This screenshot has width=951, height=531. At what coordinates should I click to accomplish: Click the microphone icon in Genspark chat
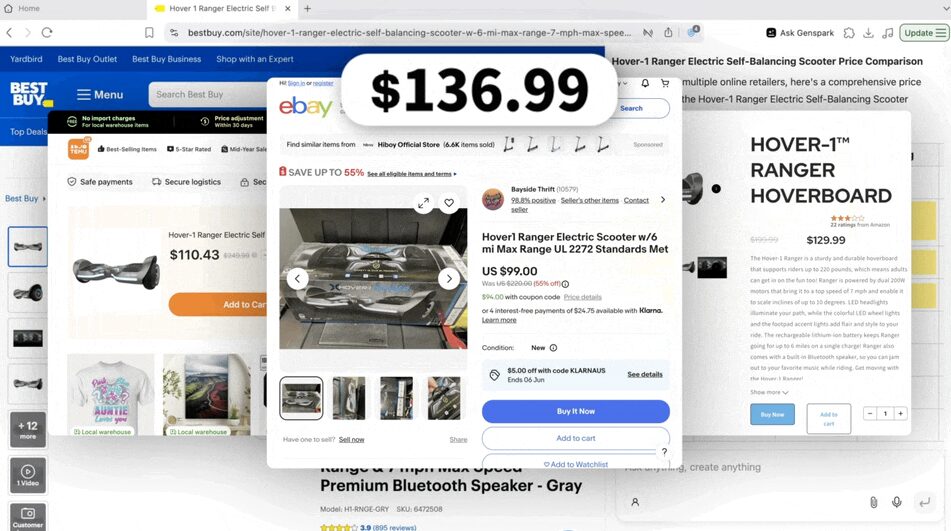(896, 502)
